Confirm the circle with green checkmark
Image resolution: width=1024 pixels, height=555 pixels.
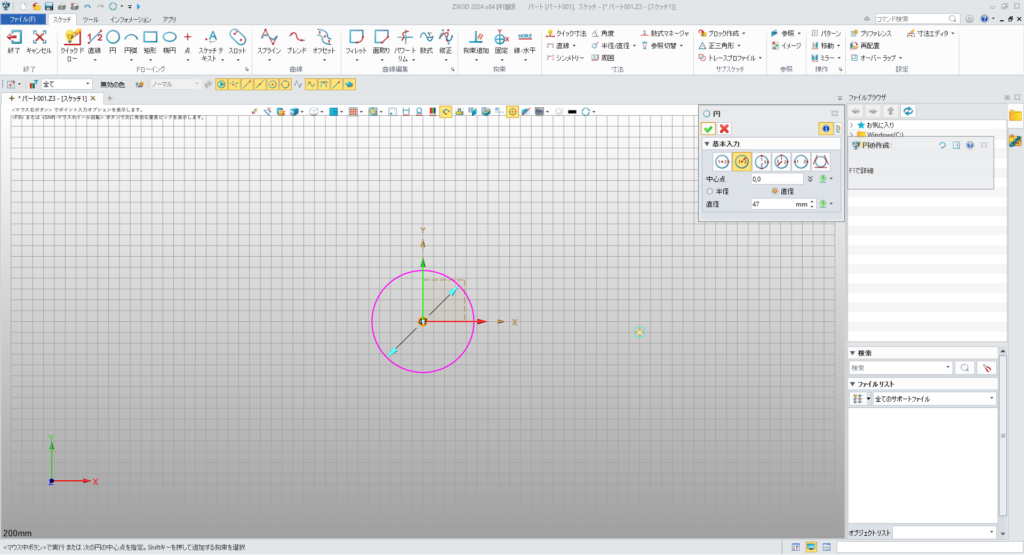point(708,129)
